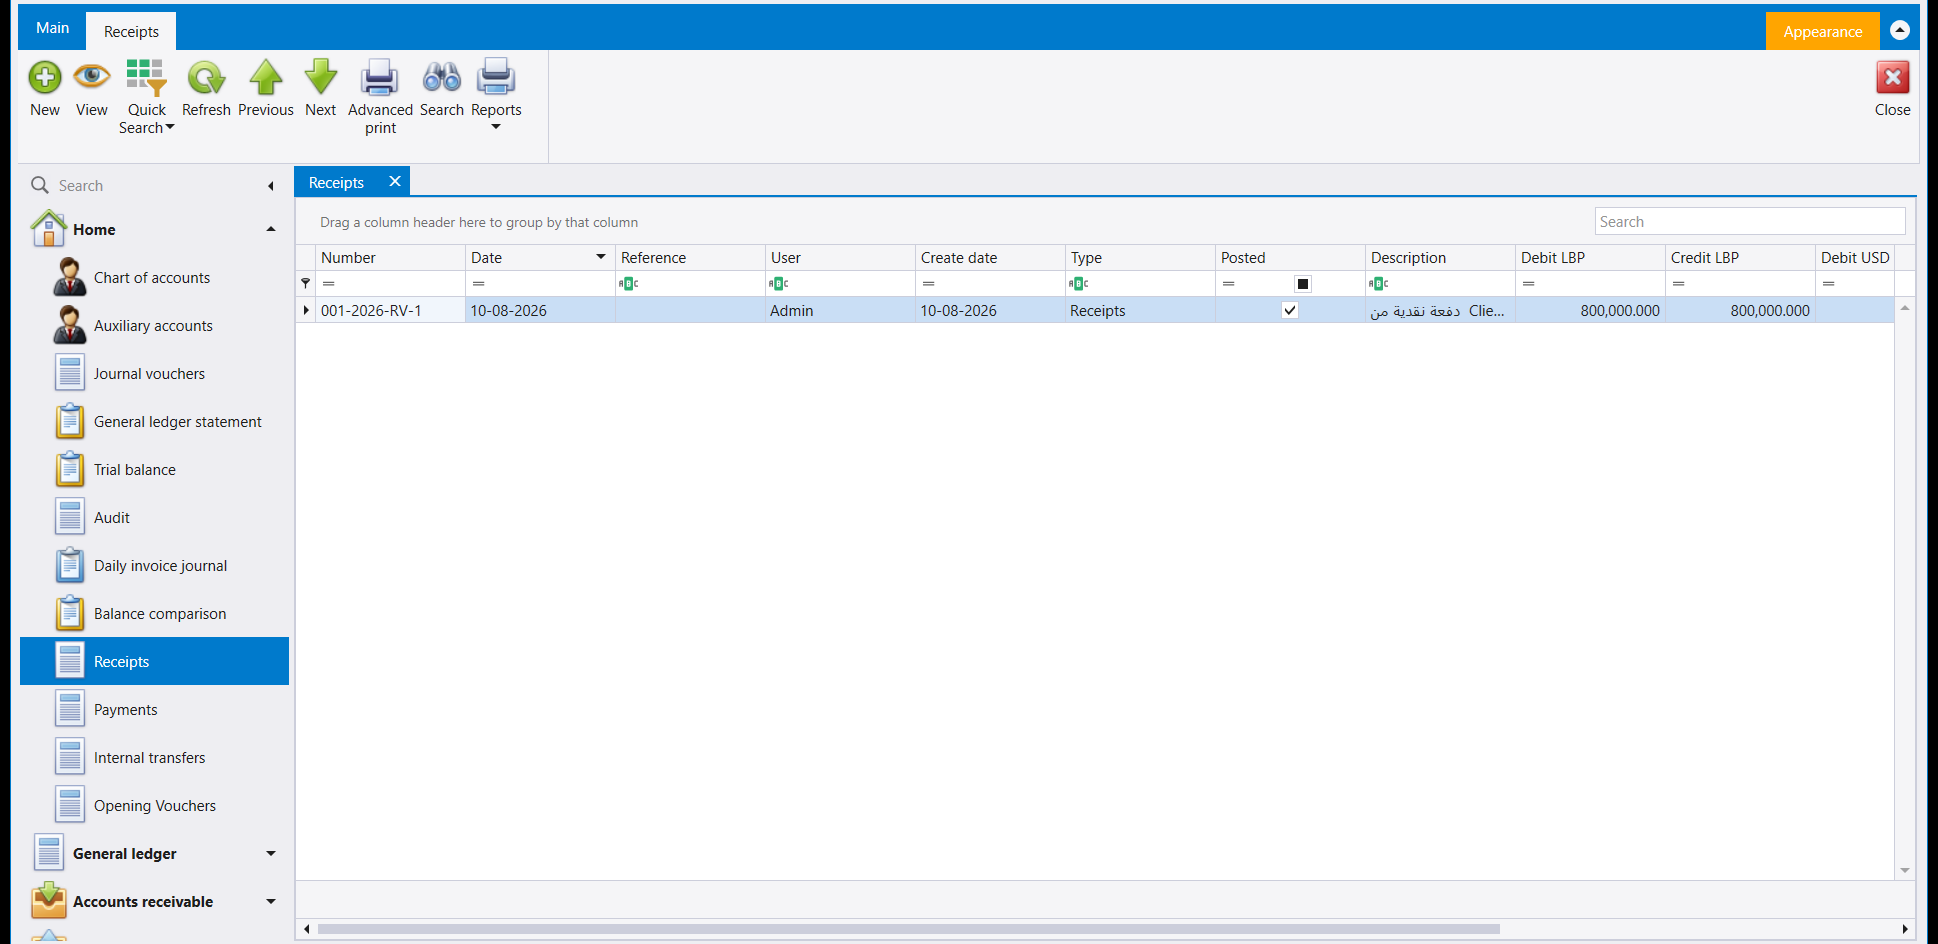Image resolution: width=1938 pixels, height=944 pixels.
Task: Click vertical scrollbar down arrow
Action: click(x=1905, y=870)
